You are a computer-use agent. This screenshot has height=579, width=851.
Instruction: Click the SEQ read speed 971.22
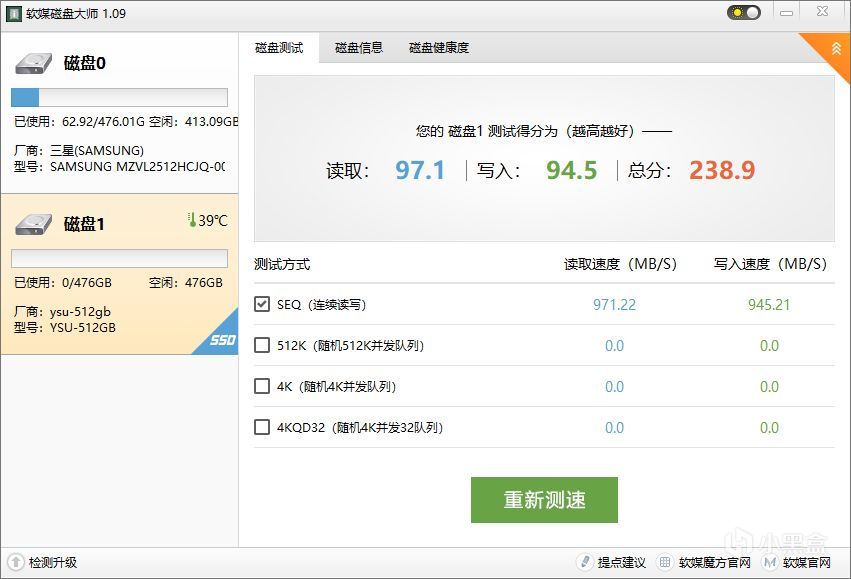pos(614,304)
